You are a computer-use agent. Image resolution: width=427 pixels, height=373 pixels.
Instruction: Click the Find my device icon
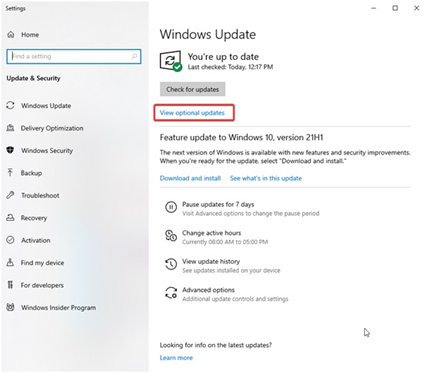point(10,262)
